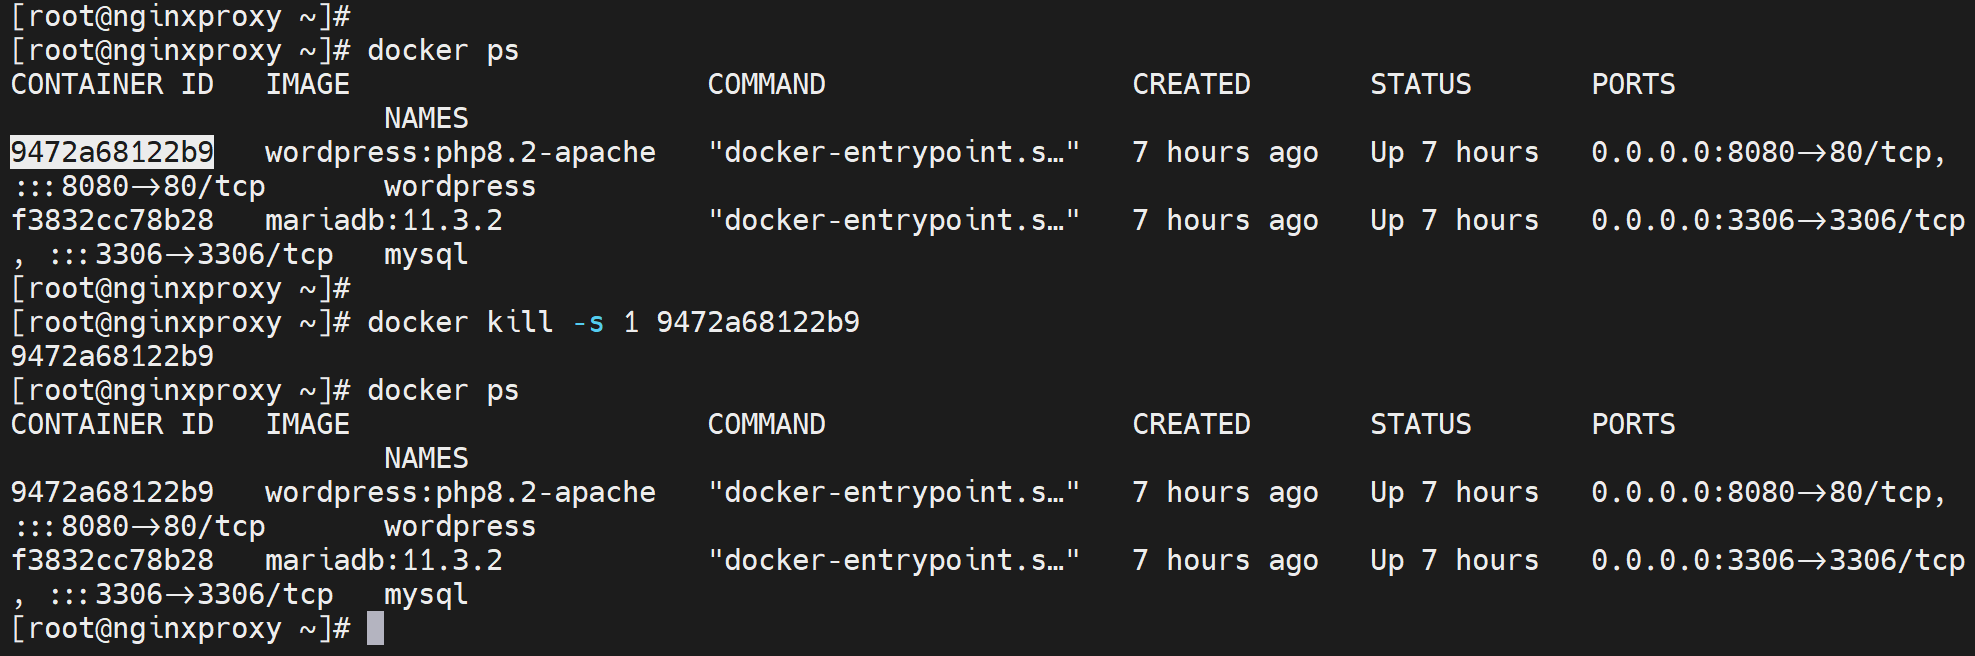Click the 'mysql' container name in first listing

pos(426,254)
